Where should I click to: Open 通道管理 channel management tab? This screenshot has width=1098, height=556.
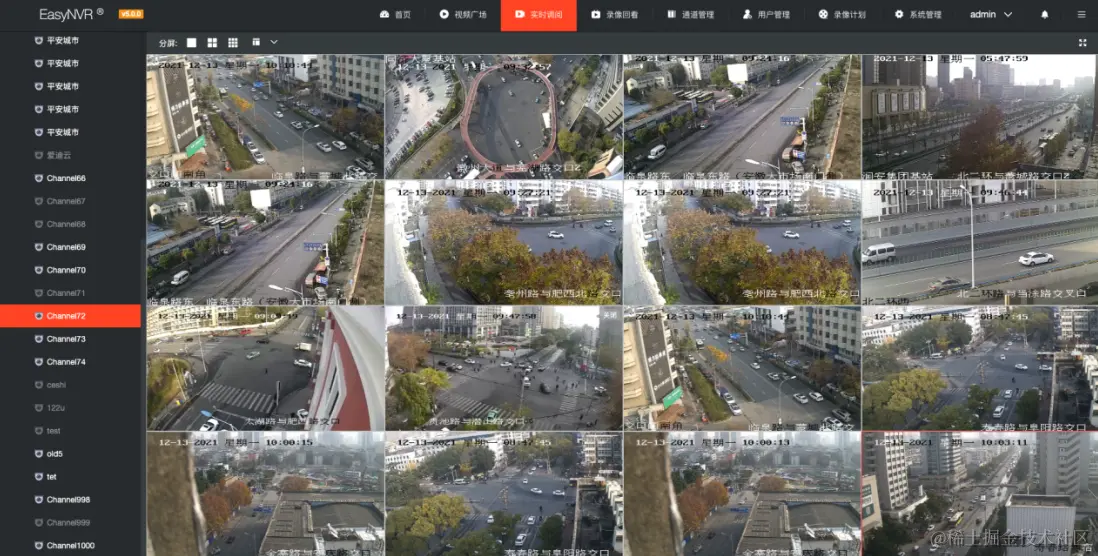(x=690, y=15)
